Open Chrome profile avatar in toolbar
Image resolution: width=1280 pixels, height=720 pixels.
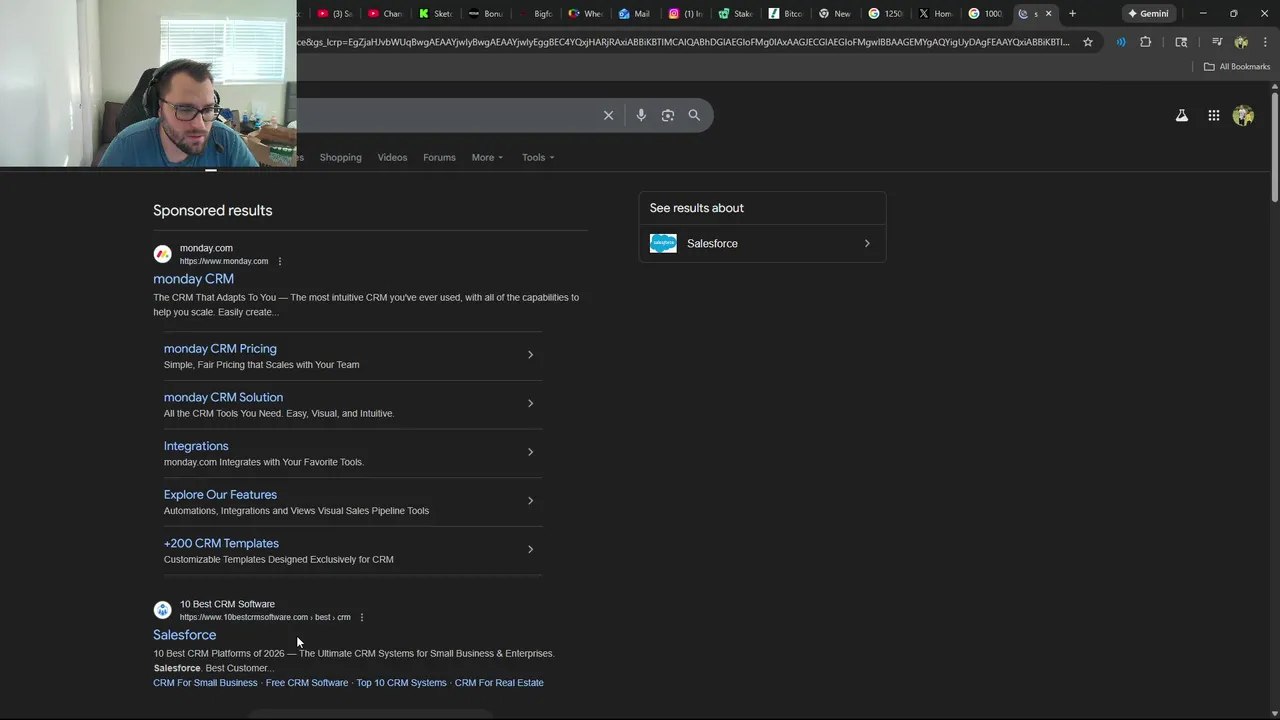coord(1241,42)
